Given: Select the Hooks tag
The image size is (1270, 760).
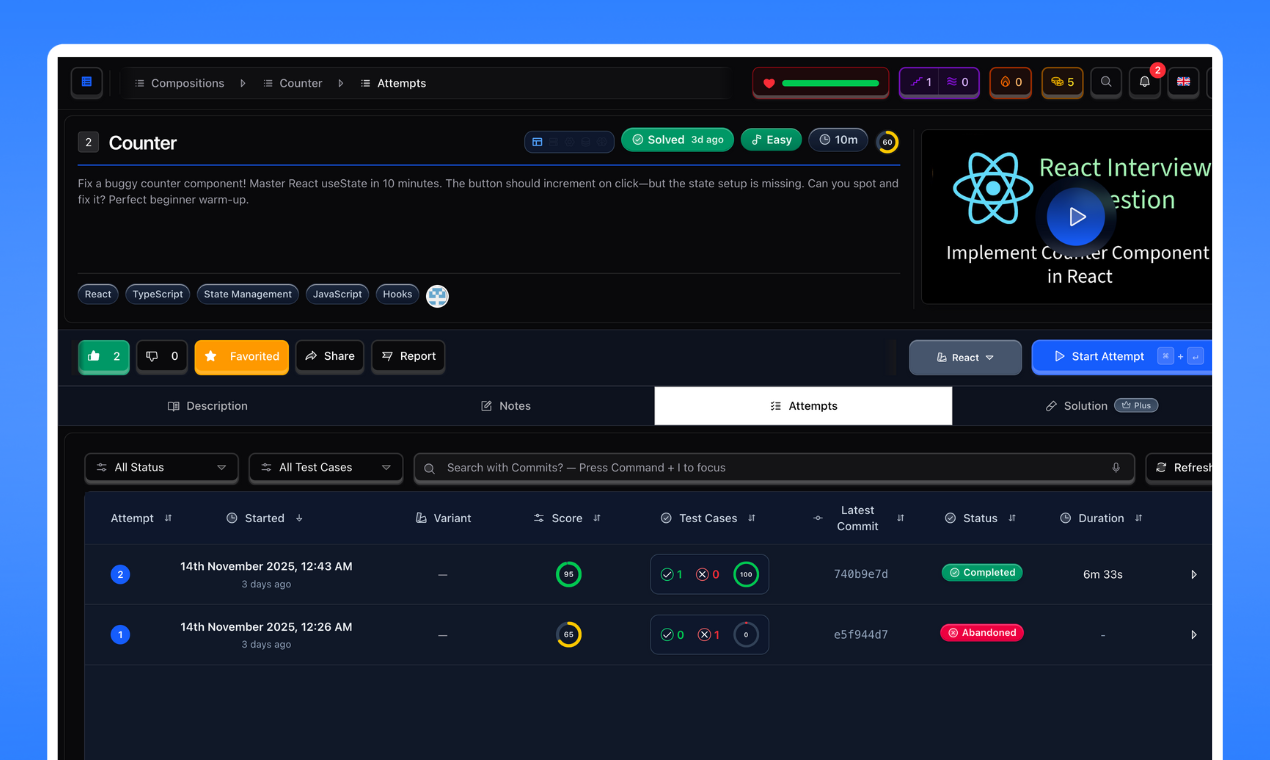Looking at the screenshot, I should click(x=397, y=294).
